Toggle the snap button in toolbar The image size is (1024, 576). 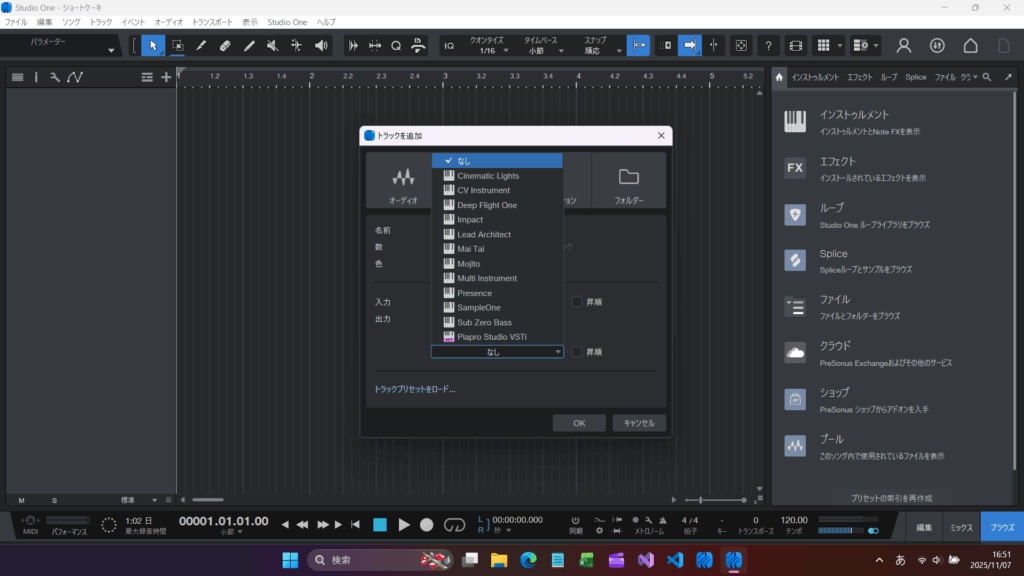coord(638,45)
